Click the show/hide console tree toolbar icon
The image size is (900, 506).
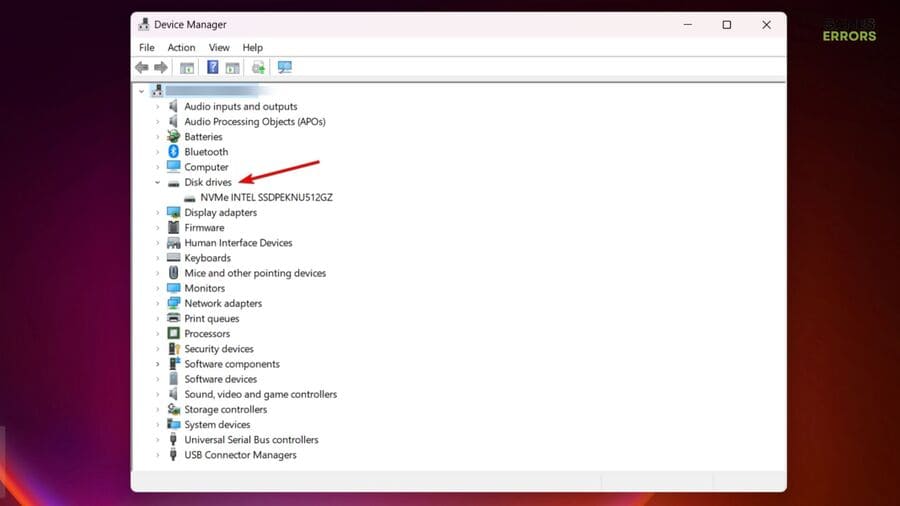tap(187, 67)
